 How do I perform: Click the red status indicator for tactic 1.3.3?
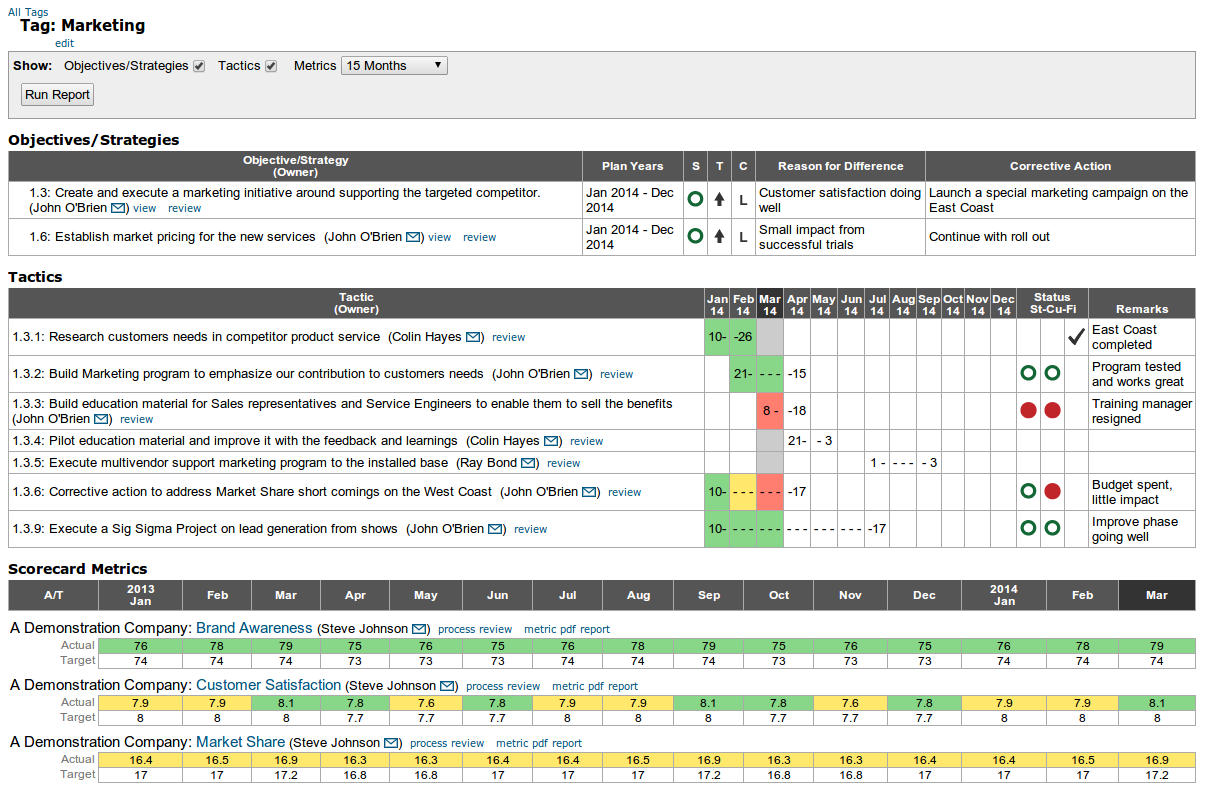[1028, 411]
